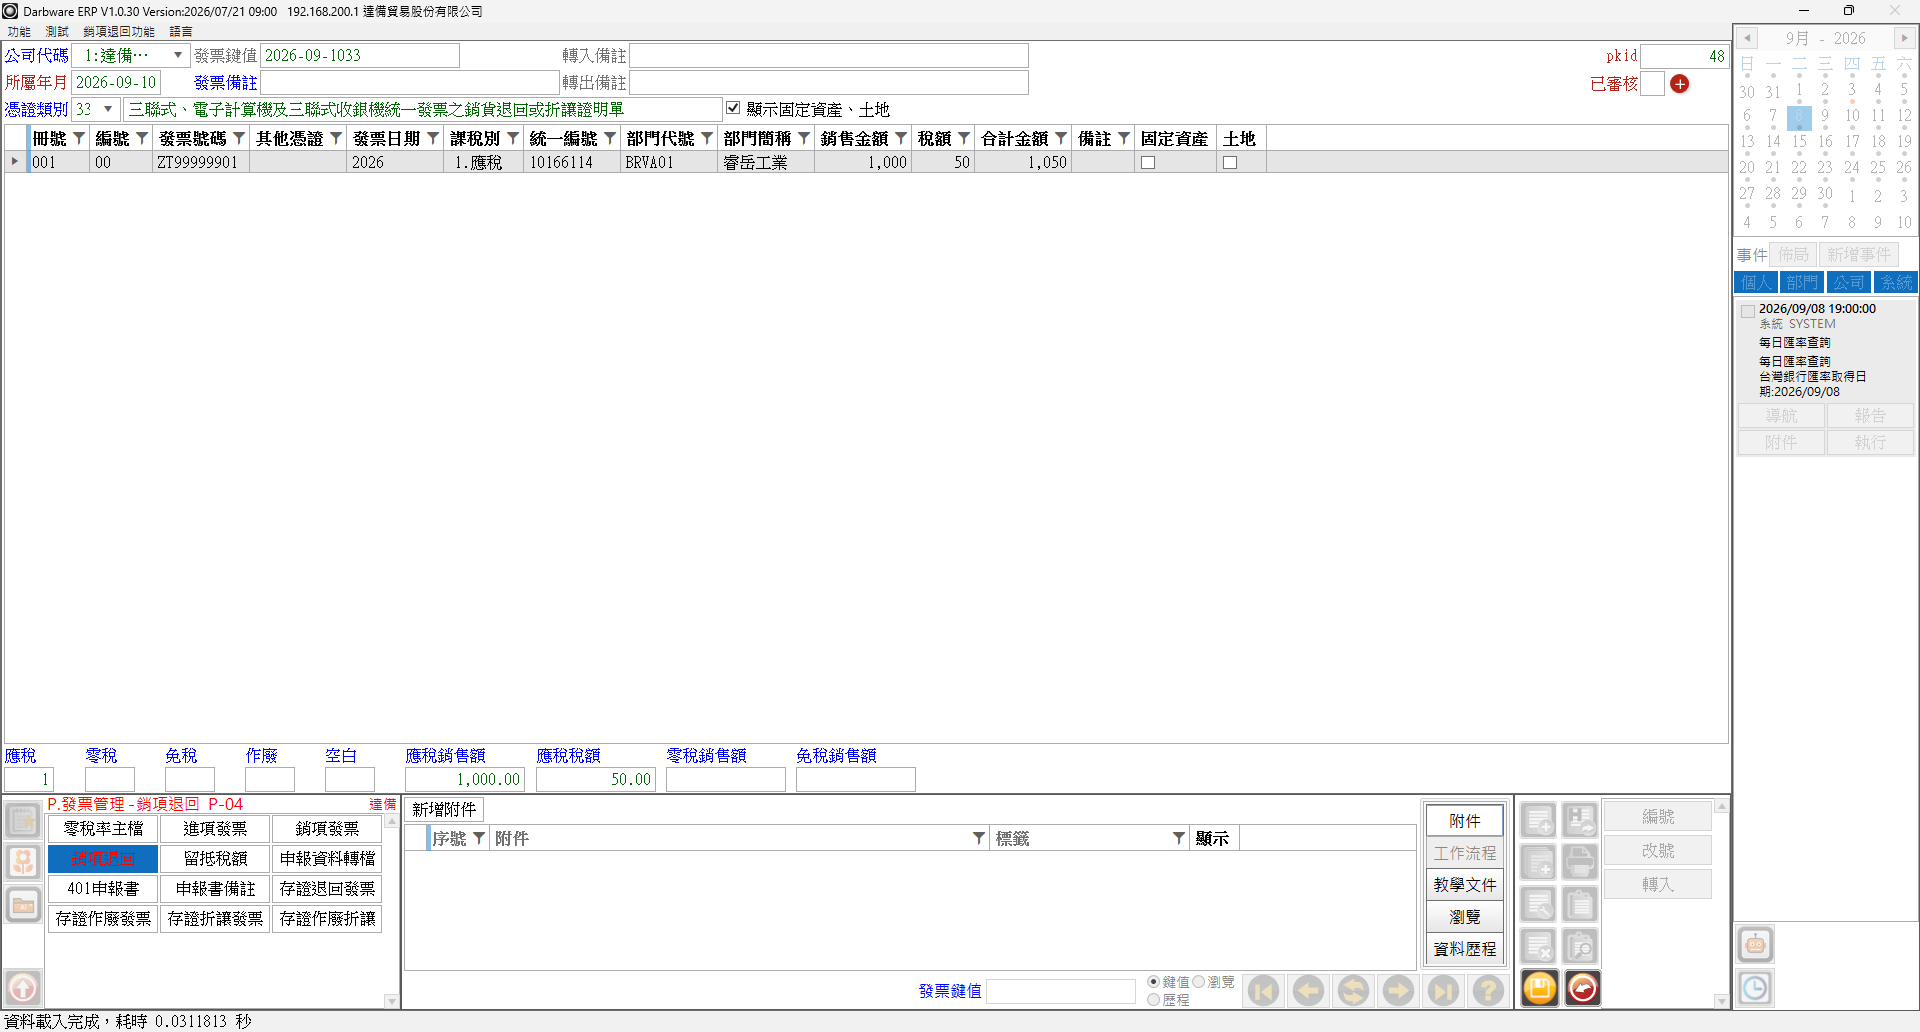Toggle the 已審核 checkbox
Viewport: 1920px width, 1032px height.
[1653, 84]
